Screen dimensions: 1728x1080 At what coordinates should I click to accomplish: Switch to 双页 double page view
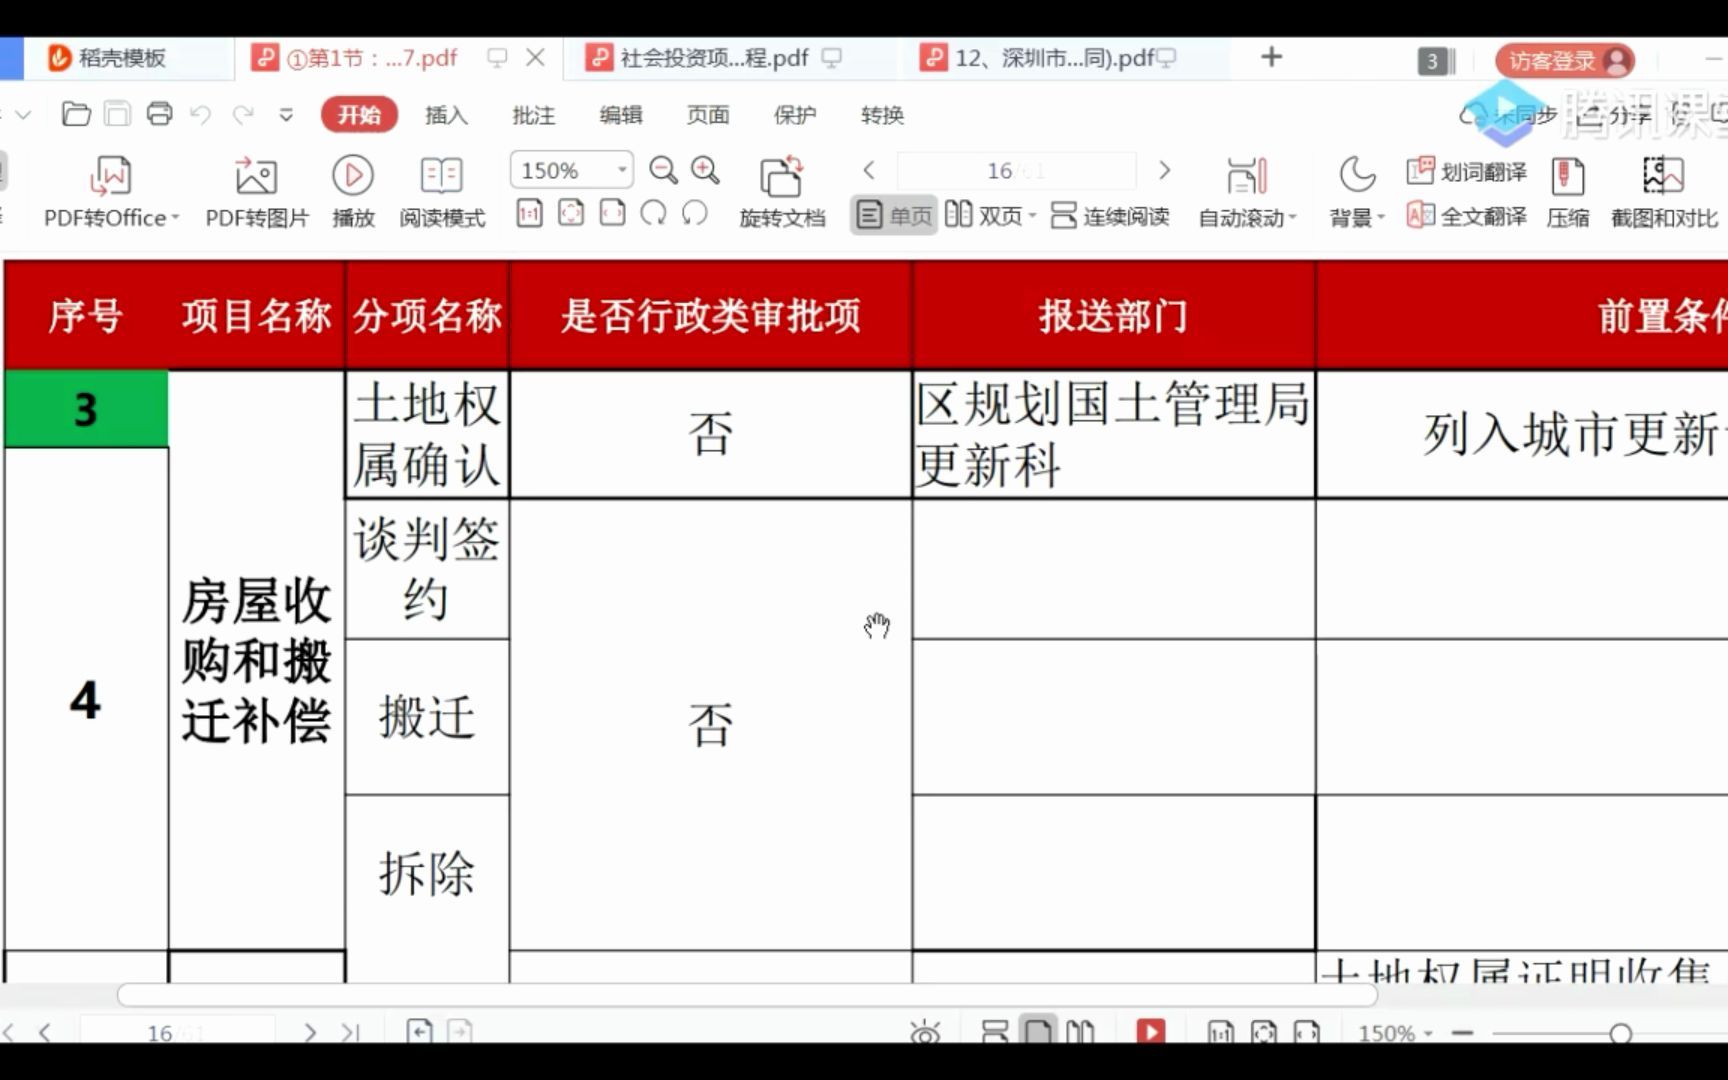[990, 215]
